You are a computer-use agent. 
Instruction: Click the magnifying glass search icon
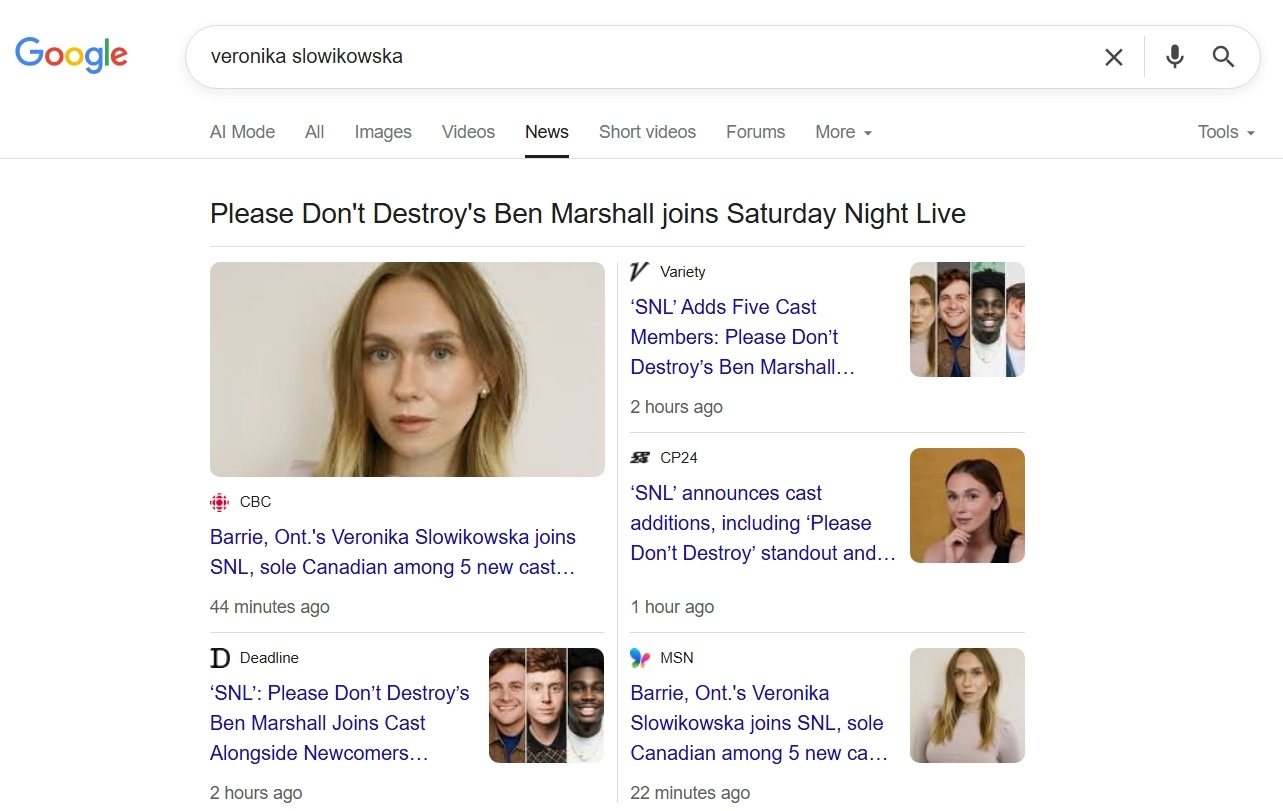point(1222,57)
